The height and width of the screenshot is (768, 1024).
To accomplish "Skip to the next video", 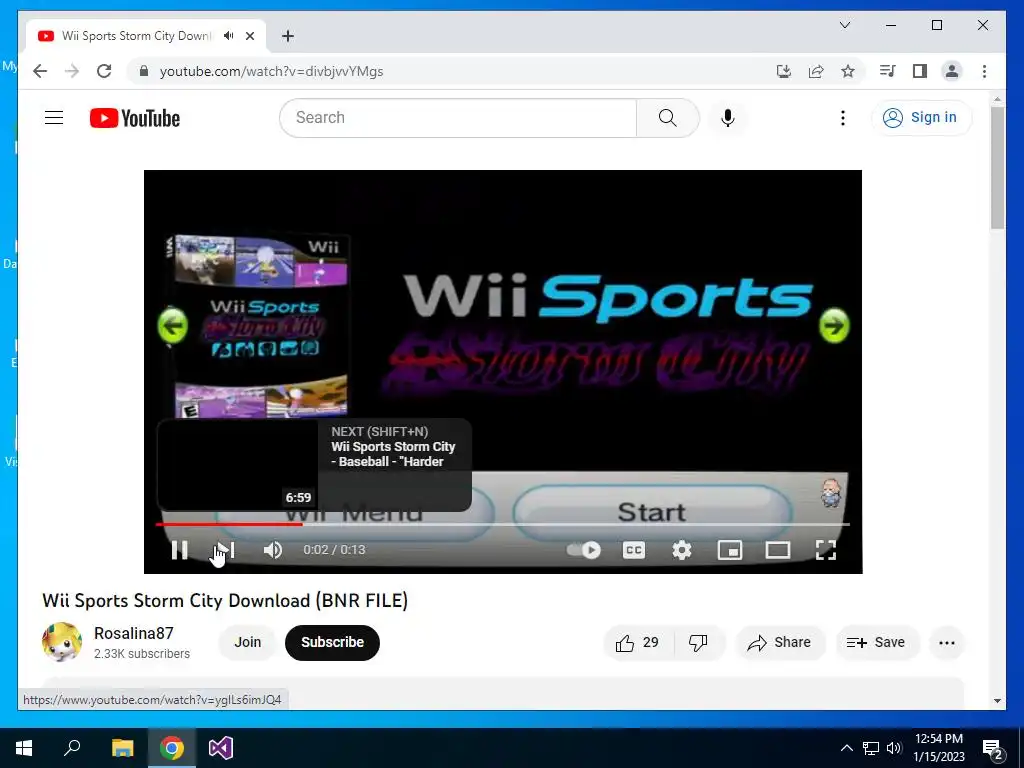I will (226, 550).
